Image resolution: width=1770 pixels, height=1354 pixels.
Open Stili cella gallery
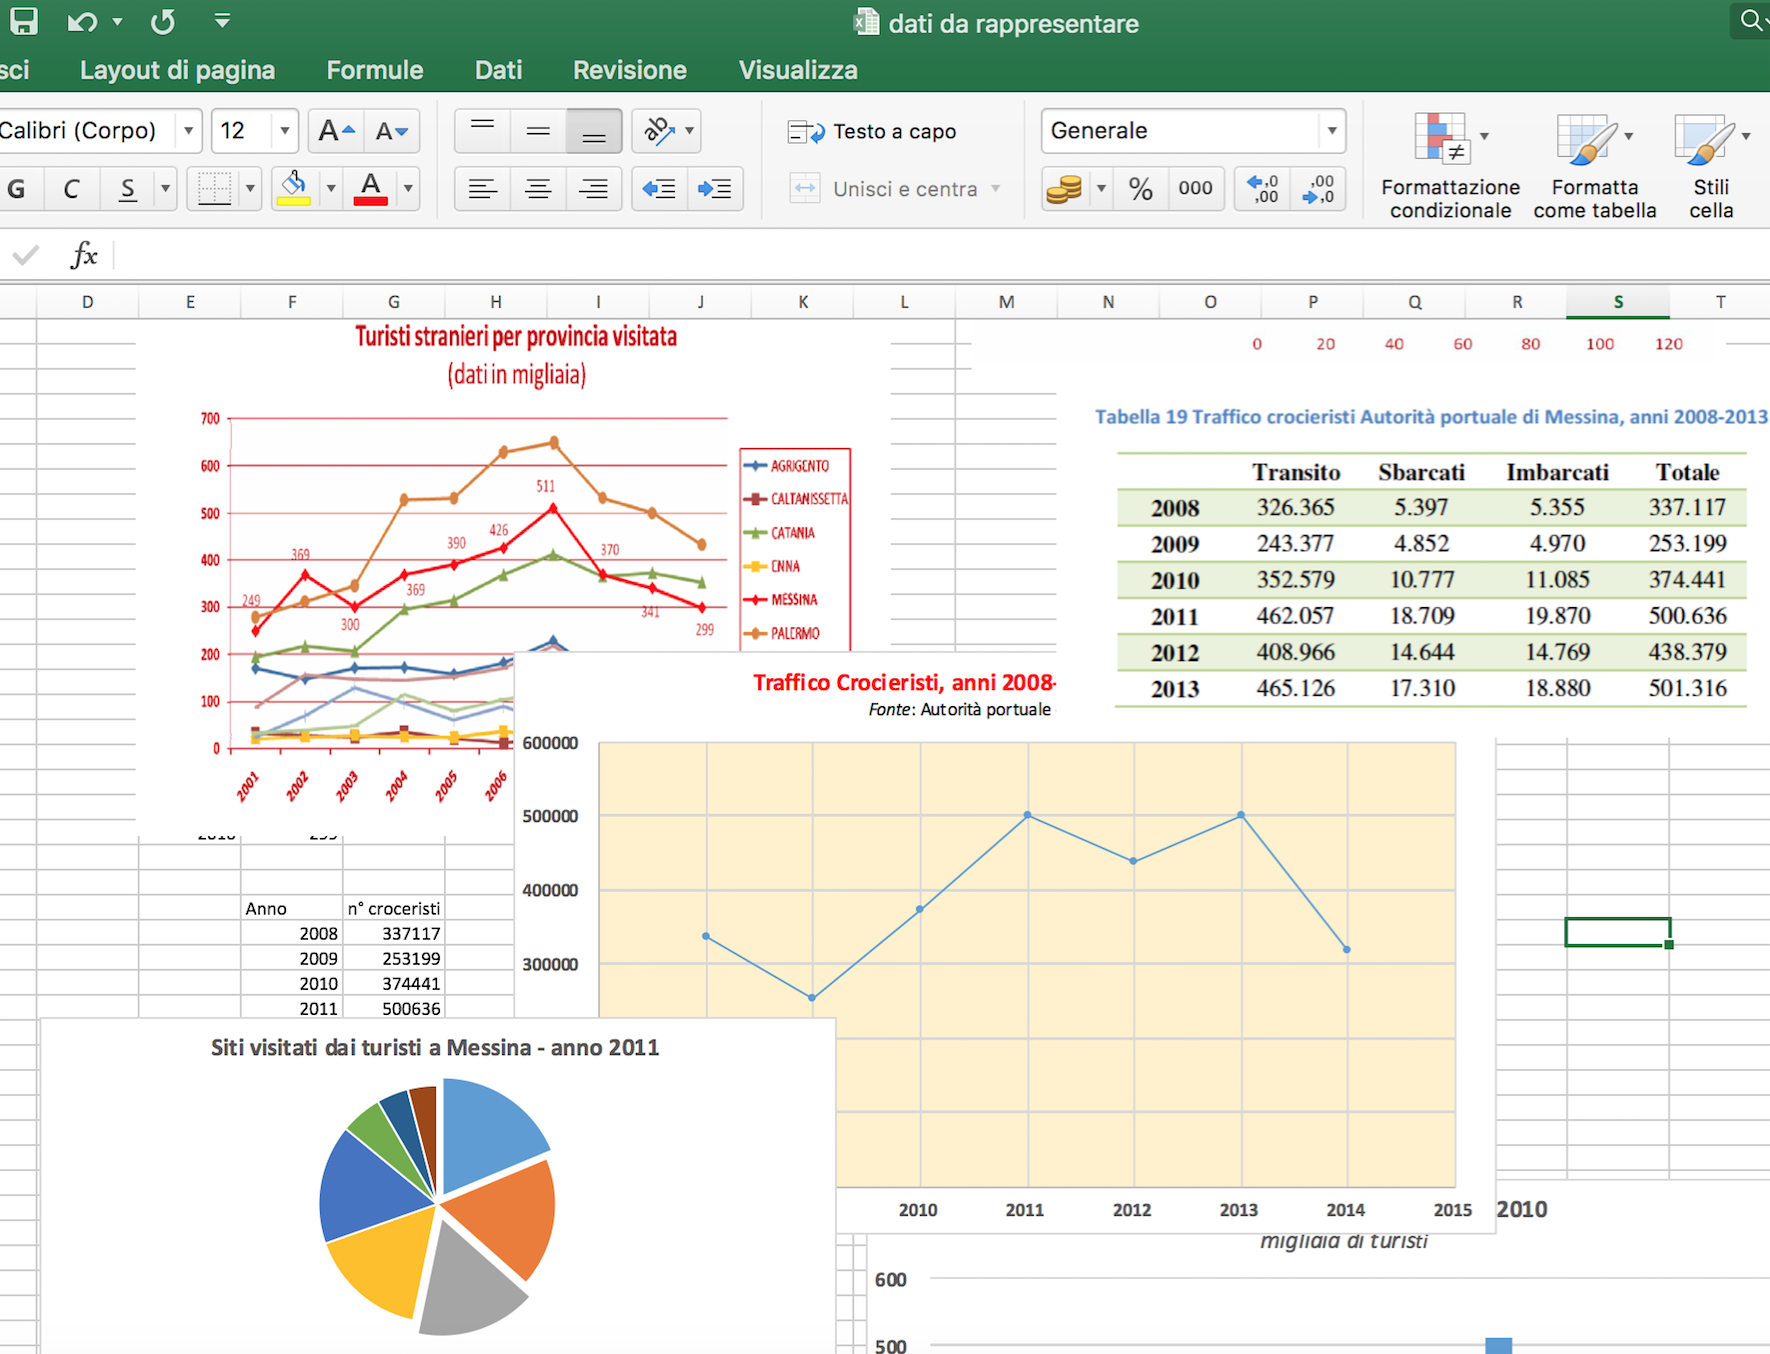click(1712, 166)
